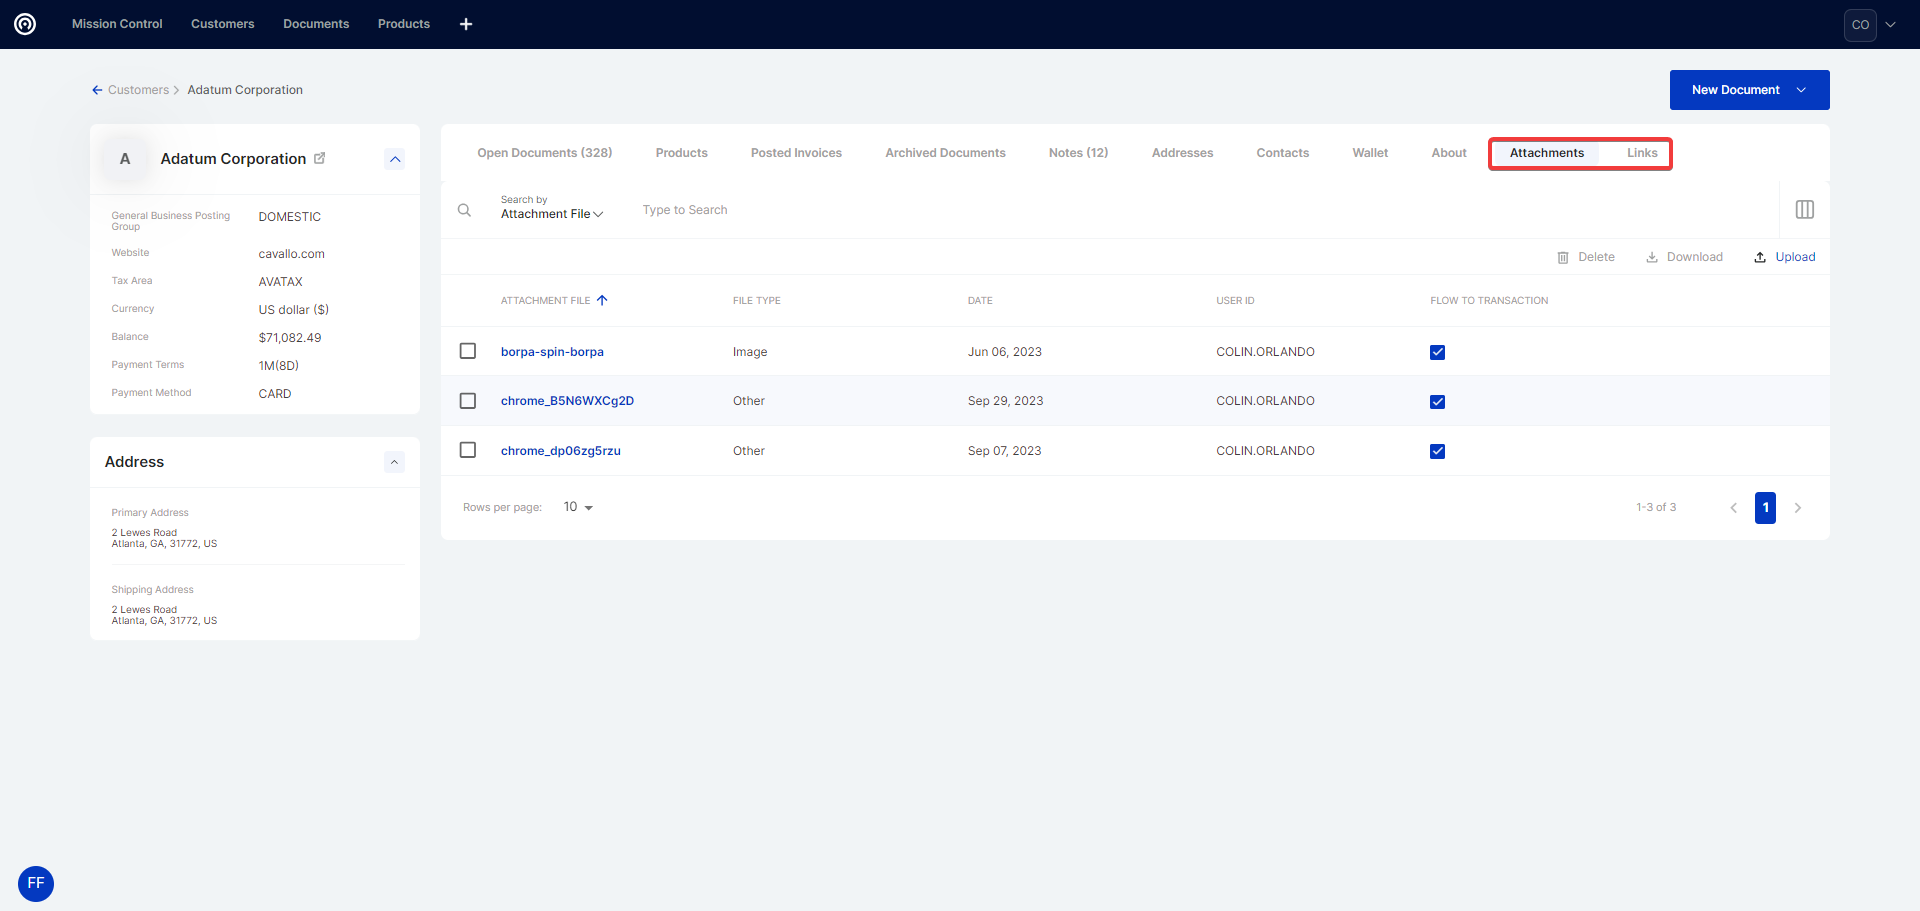
Task: Click the FF round badge icon
Action: click(x=36, y=883)
